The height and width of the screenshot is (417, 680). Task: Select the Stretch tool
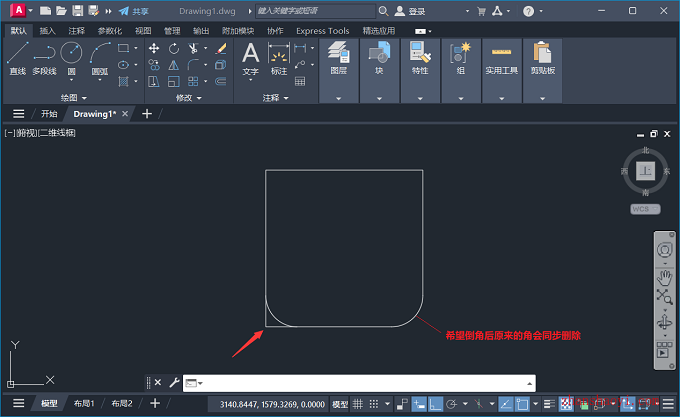[154, 81]
